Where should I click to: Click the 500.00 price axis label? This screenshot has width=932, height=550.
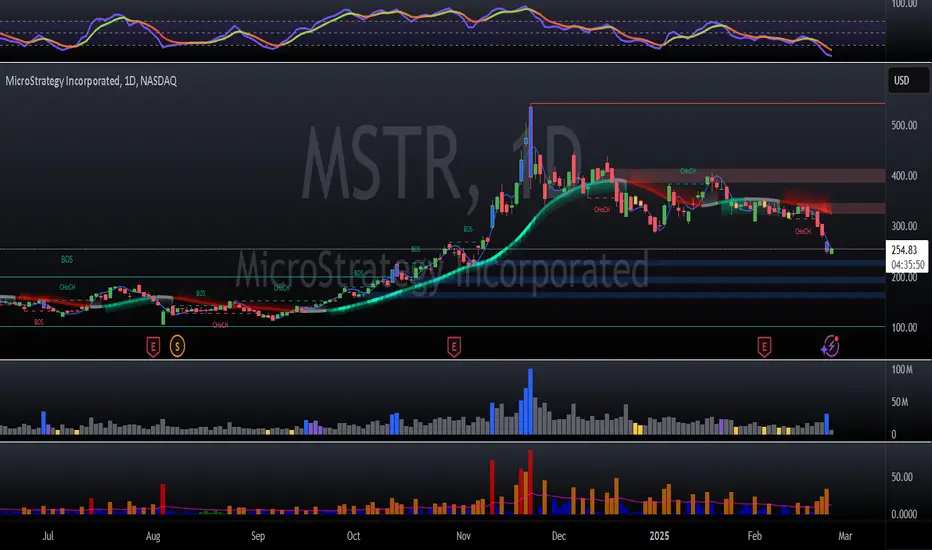[904, 125]
